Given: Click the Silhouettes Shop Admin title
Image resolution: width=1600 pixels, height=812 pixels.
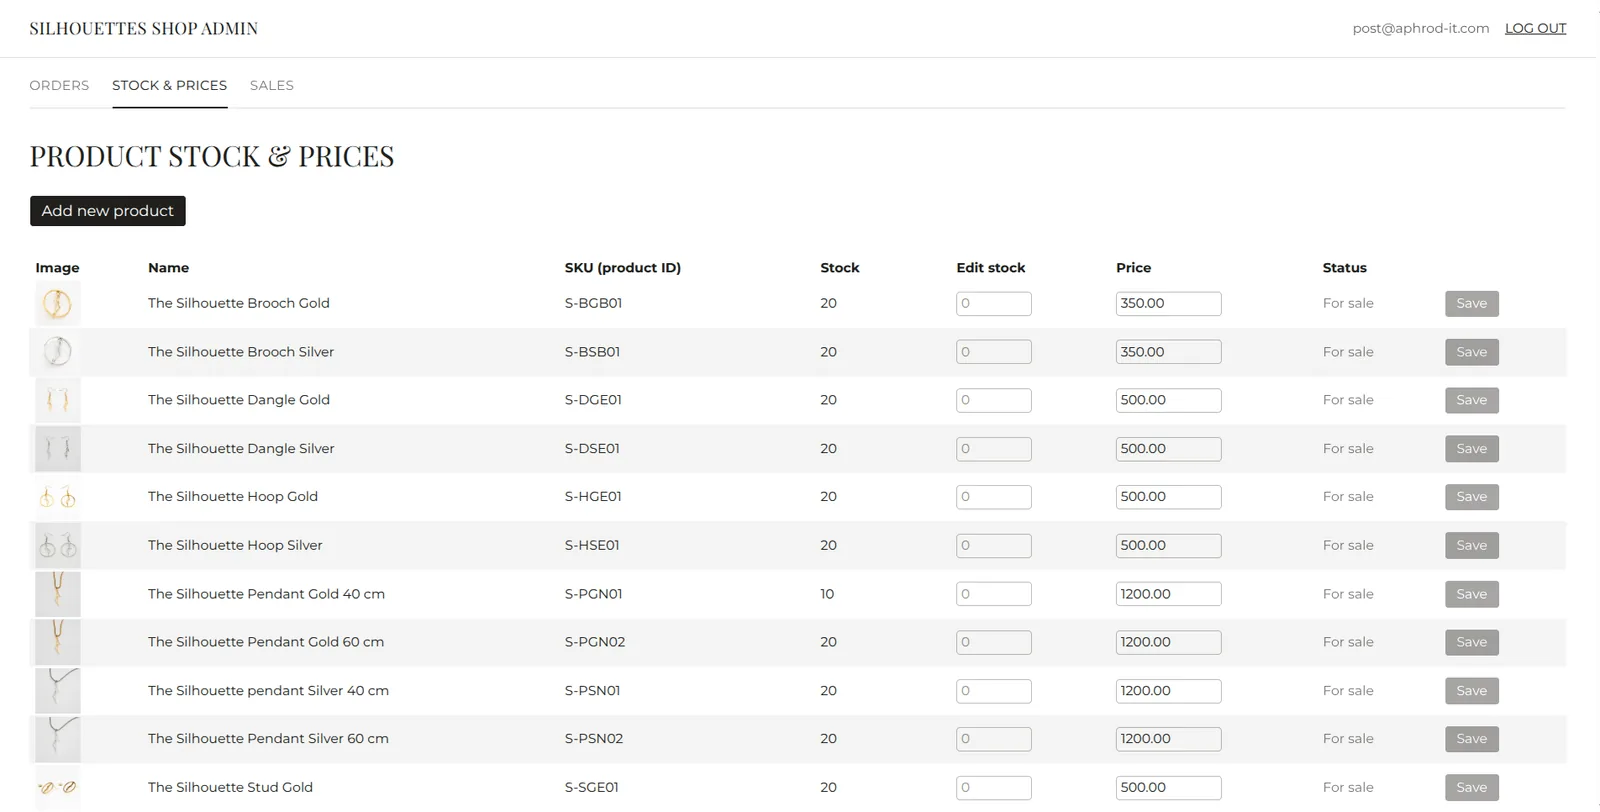Looking at the screenshot, I should coord(144,28).
